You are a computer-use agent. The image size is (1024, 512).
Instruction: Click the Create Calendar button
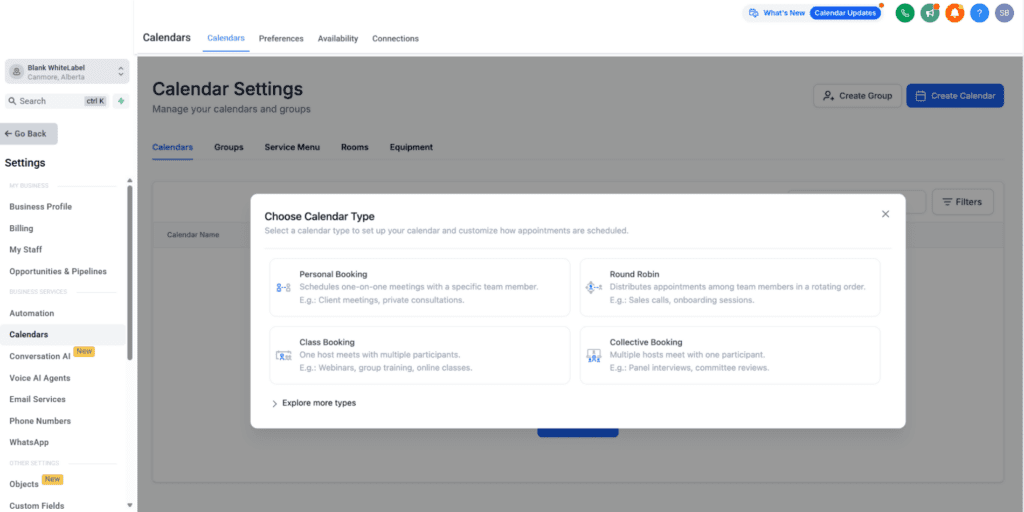955,96
